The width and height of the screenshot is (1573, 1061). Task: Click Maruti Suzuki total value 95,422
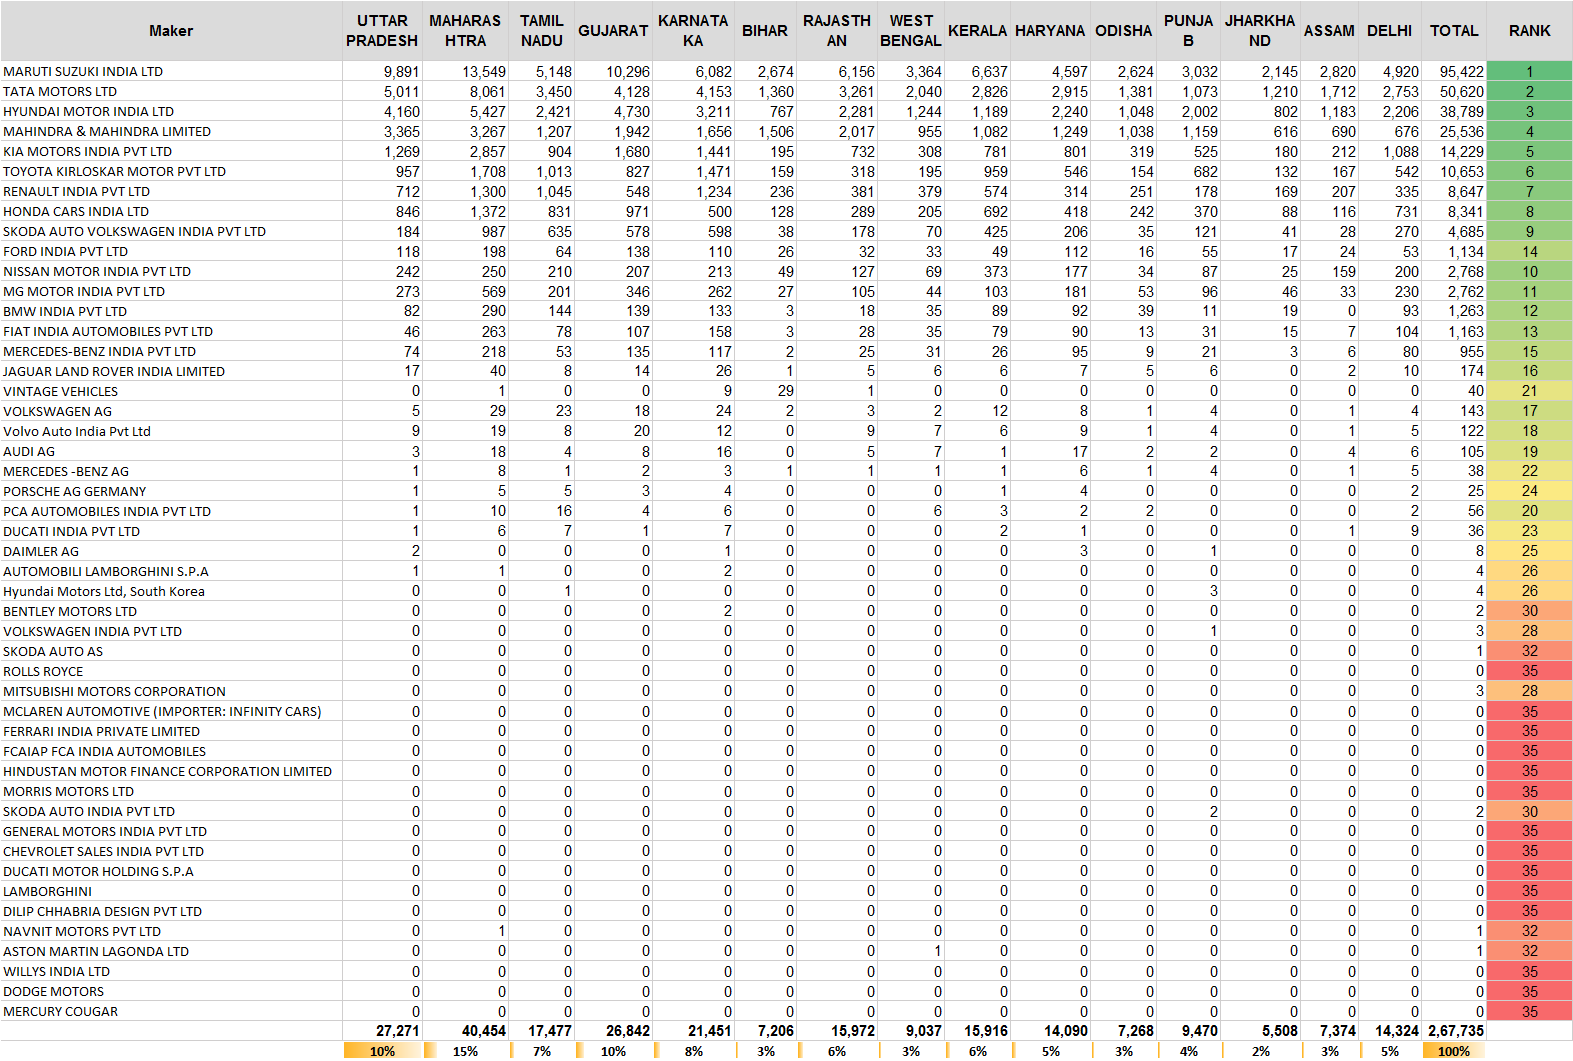(x=1454, y=71)
